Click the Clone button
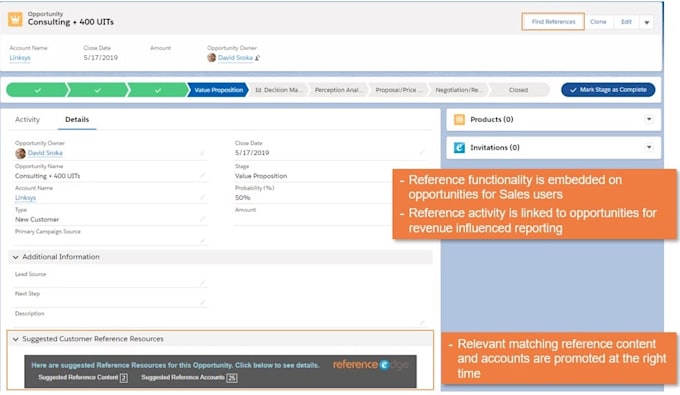 [x=598, y=22]
